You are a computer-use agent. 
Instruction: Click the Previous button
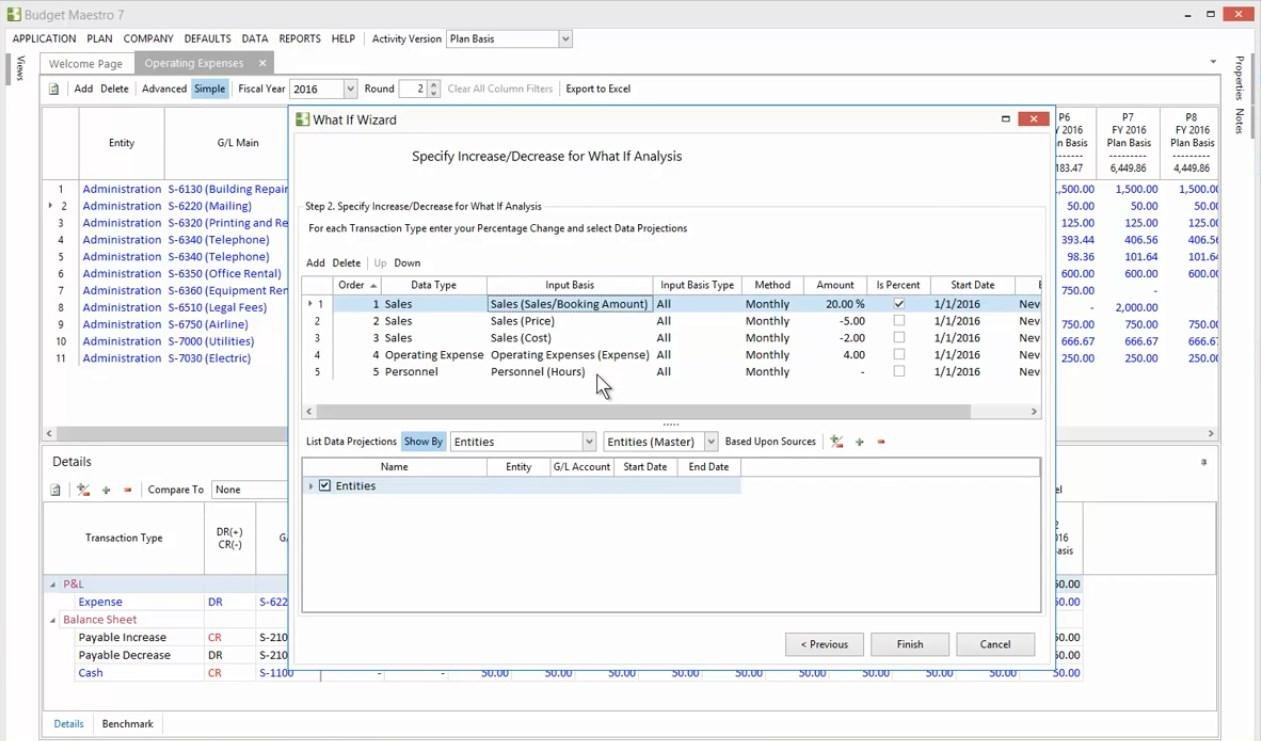[x=824, y=645]
